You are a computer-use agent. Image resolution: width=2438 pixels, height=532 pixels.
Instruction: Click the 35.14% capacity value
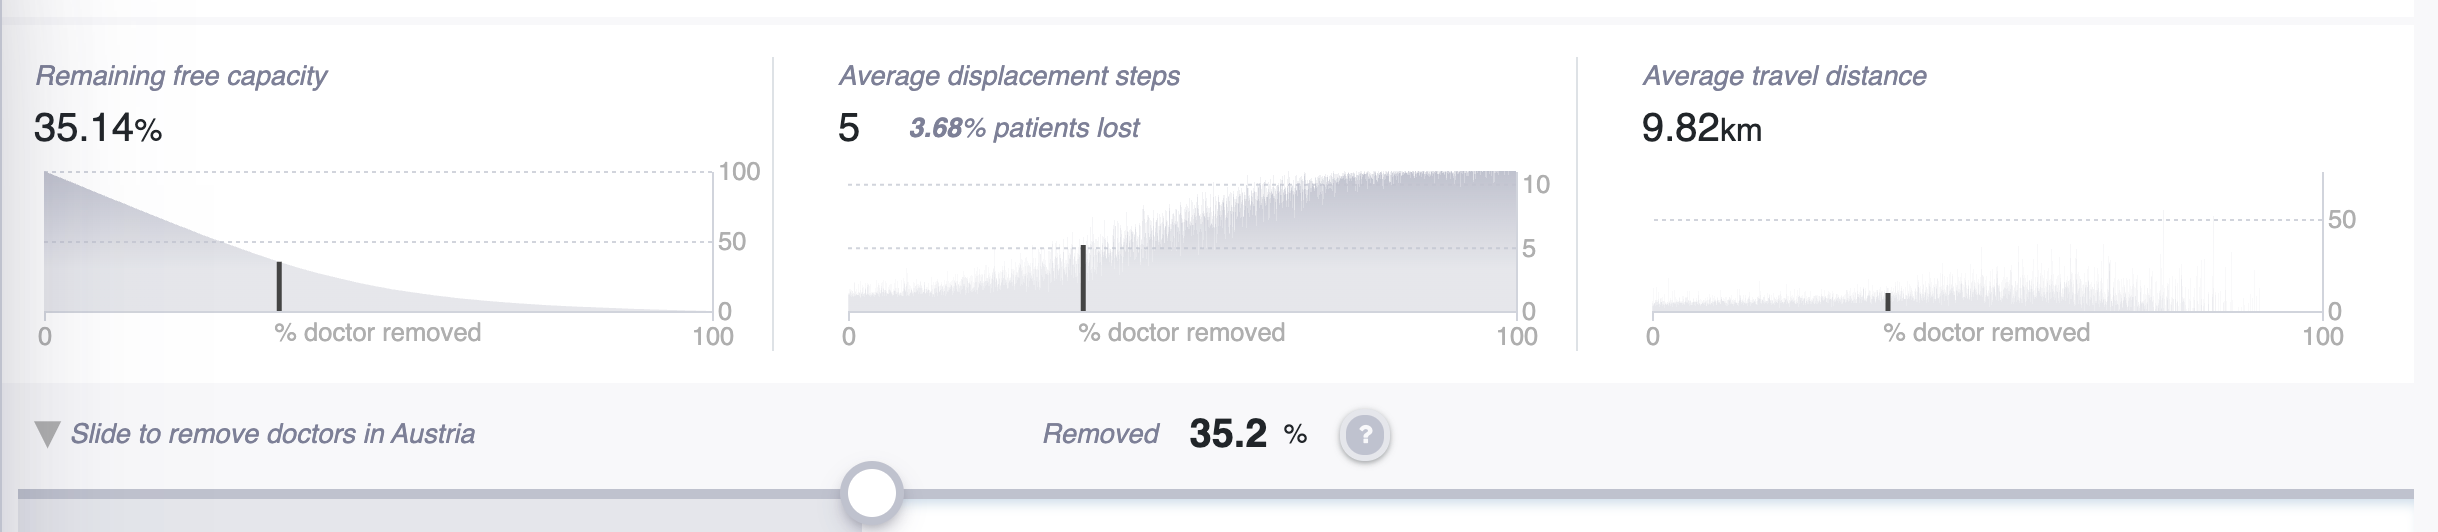point(98,128)
